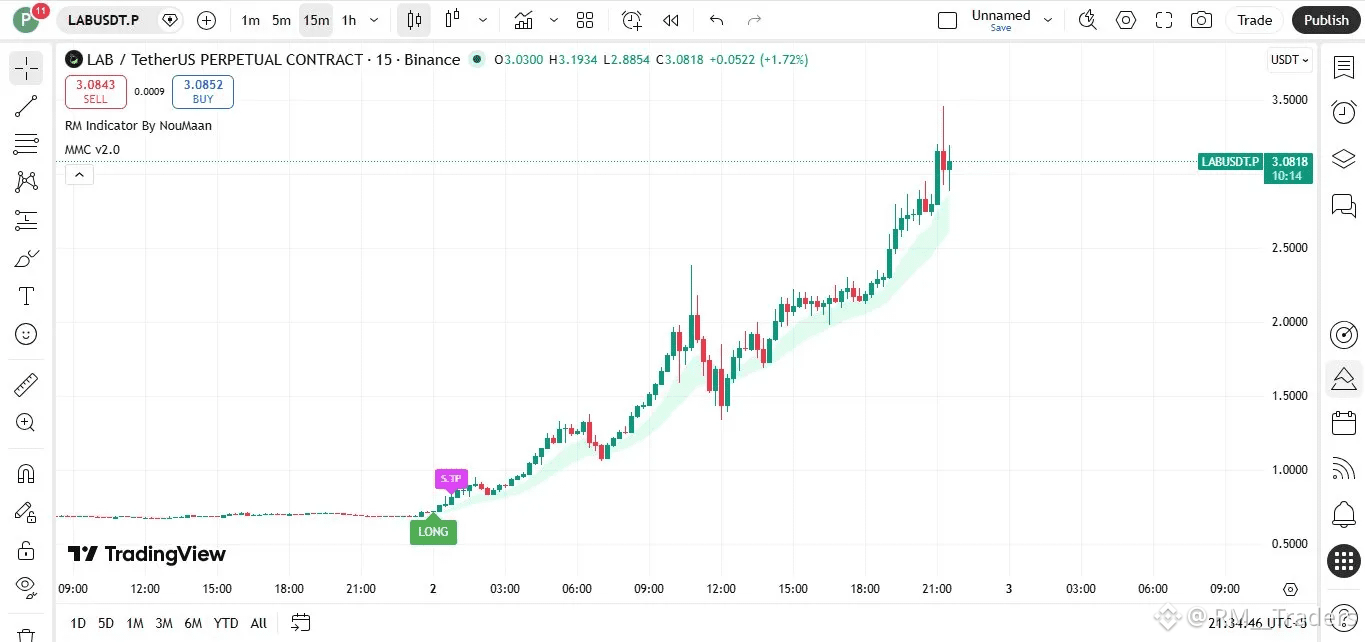
Task: Collapse the indicator legend chevron
Action: pyautogui.click(x=79, y=175)
